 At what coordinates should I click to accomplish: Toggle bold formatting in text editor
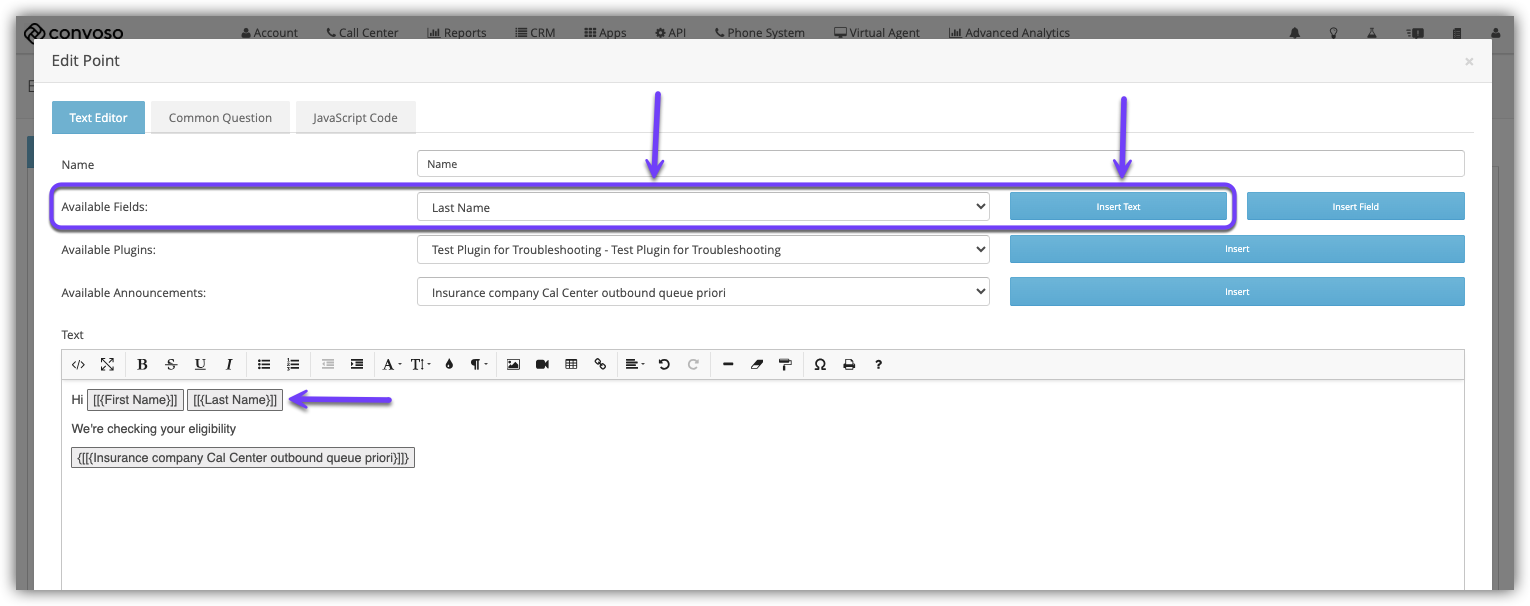coord(142,365)
